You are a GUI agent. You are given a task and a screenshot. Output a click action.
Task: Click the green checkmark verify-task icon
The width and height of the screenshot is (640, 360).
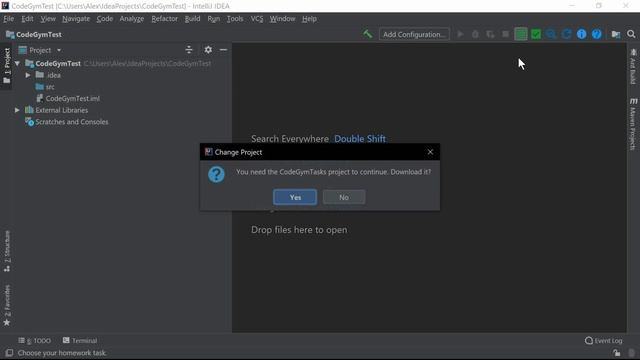[536, 34]
